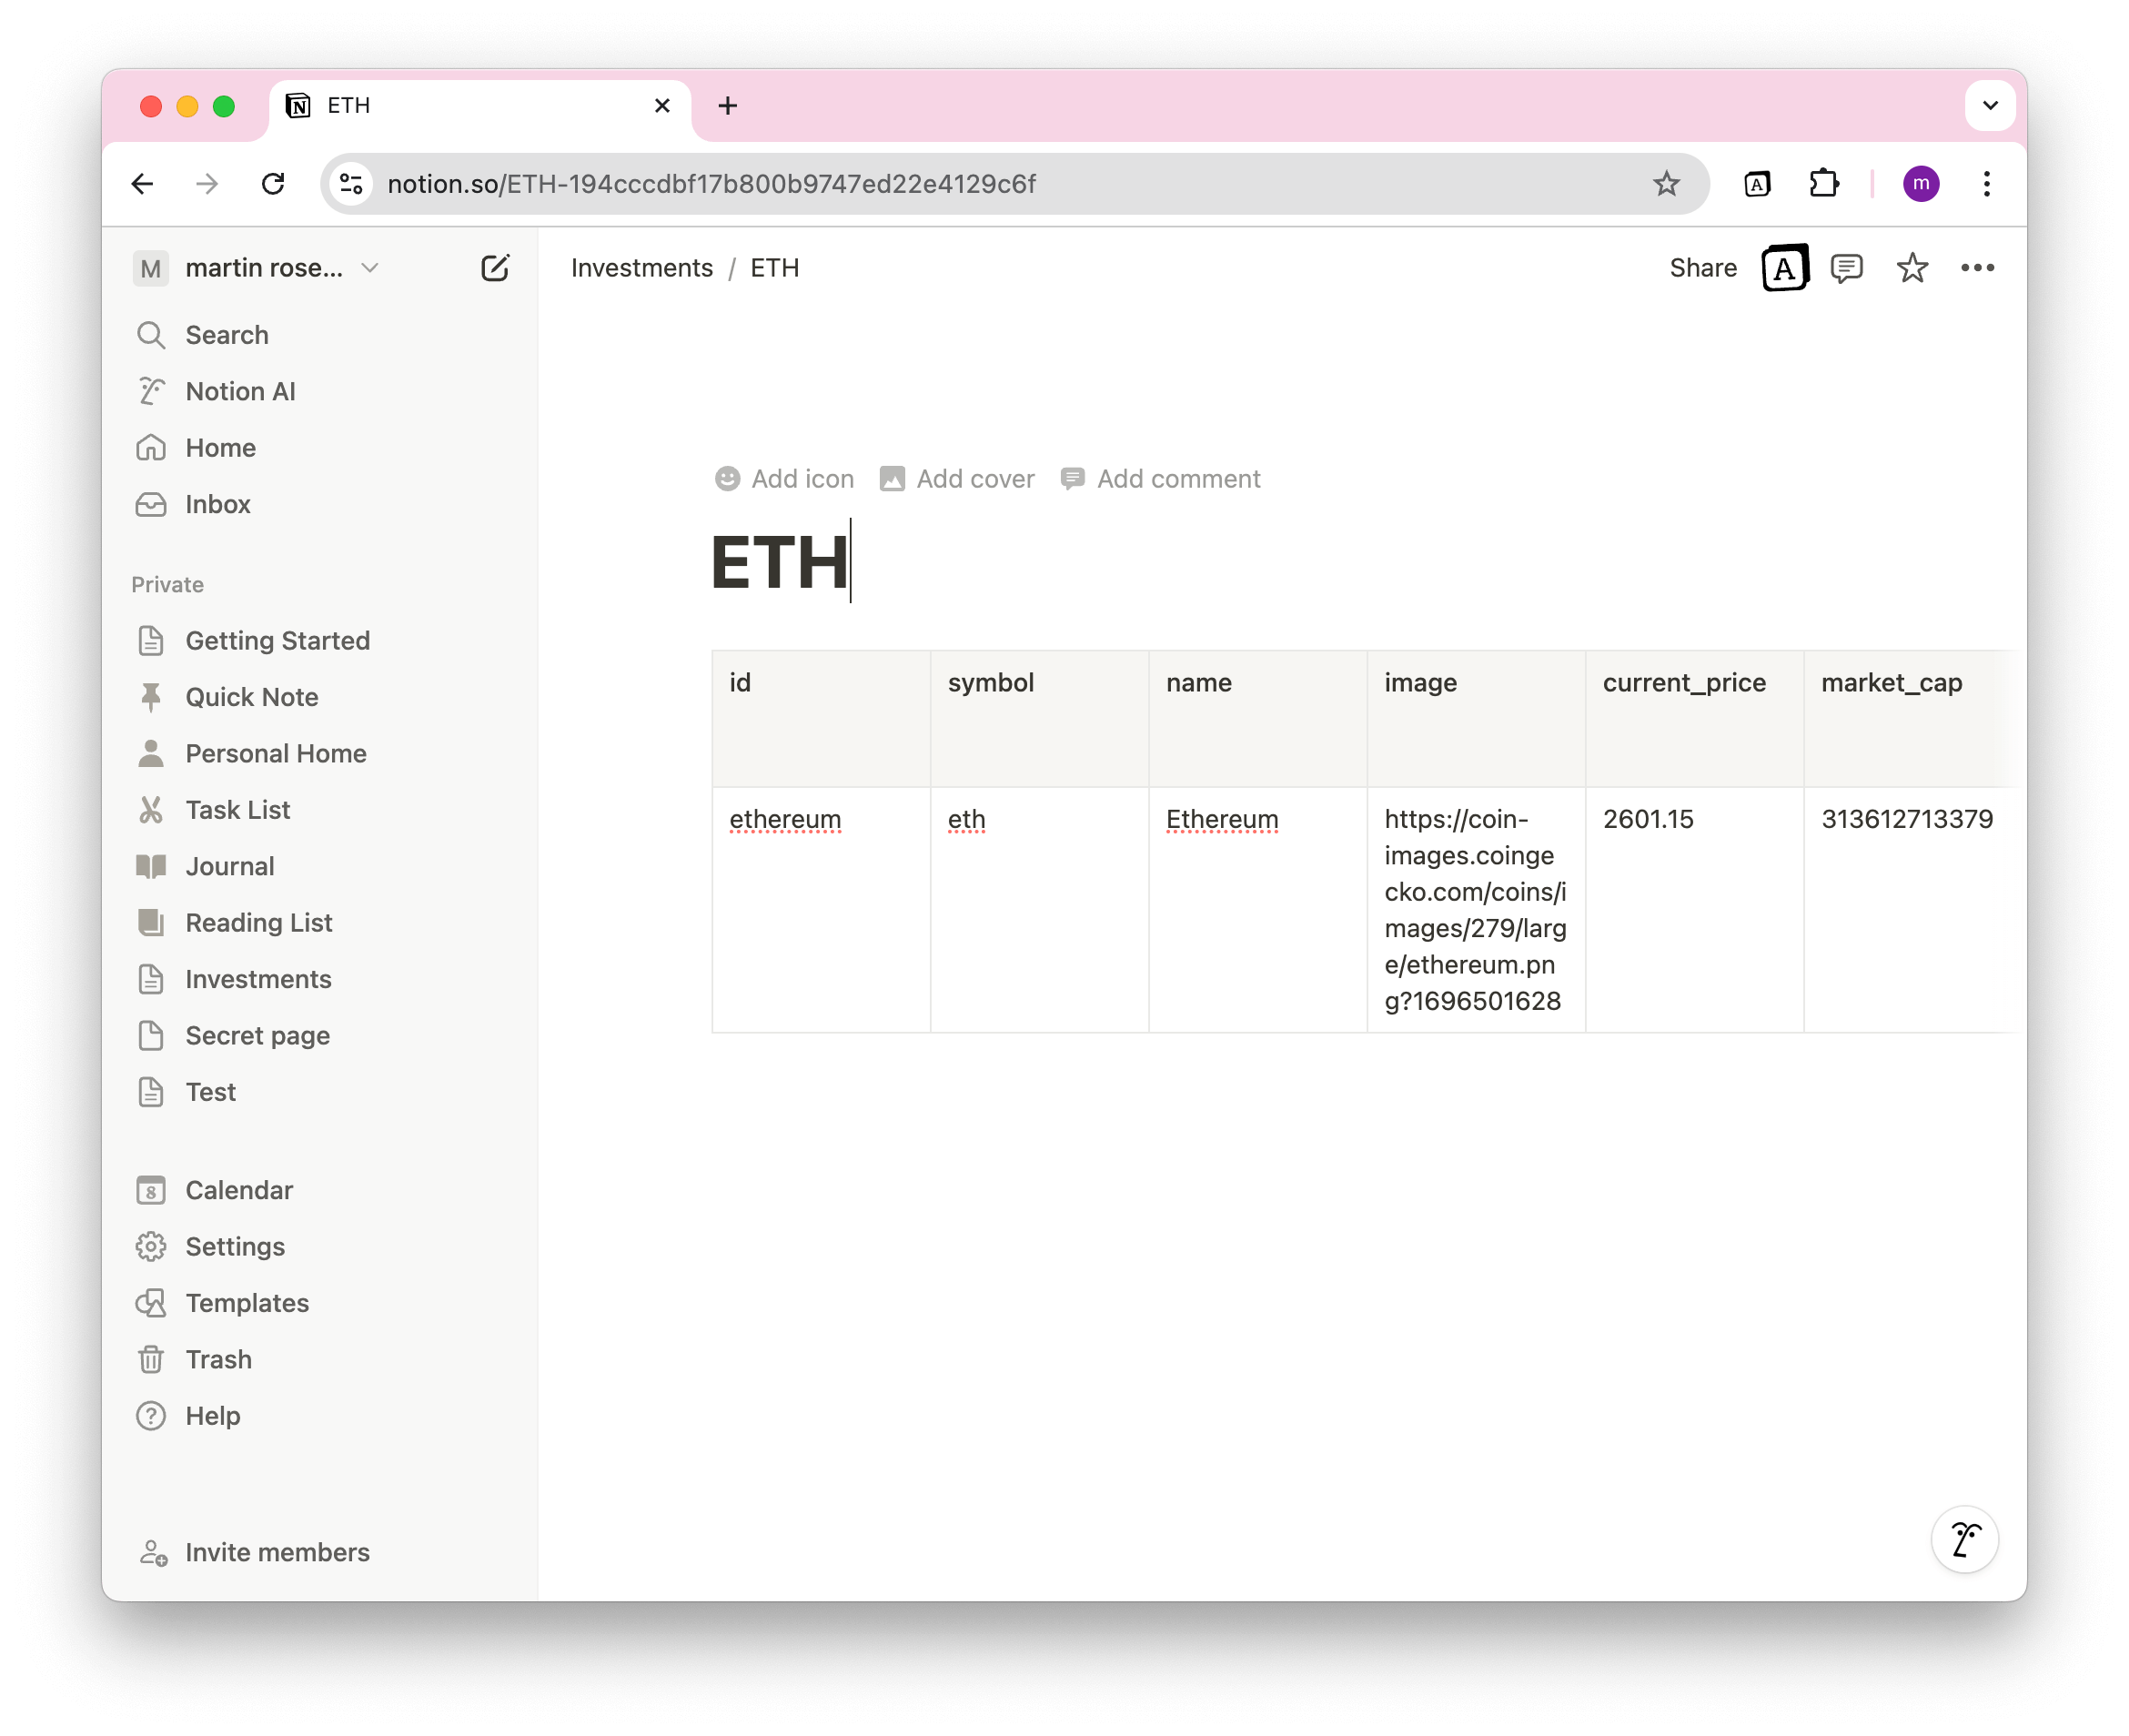
Task: Click the Add icon button
Action: 785,479
